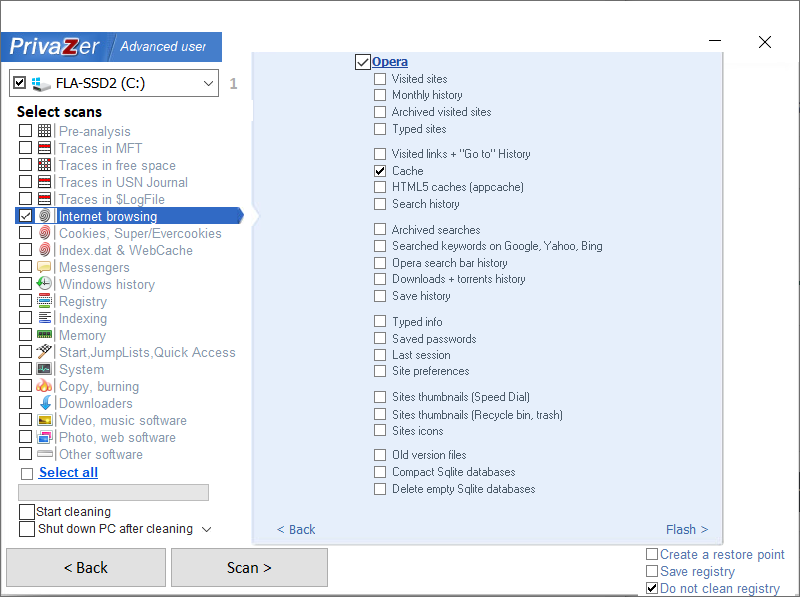The width and height of the screenshot is (800, 597).
Task: Select the Downloaders scan entry
Action: click(x=95, y=403)
